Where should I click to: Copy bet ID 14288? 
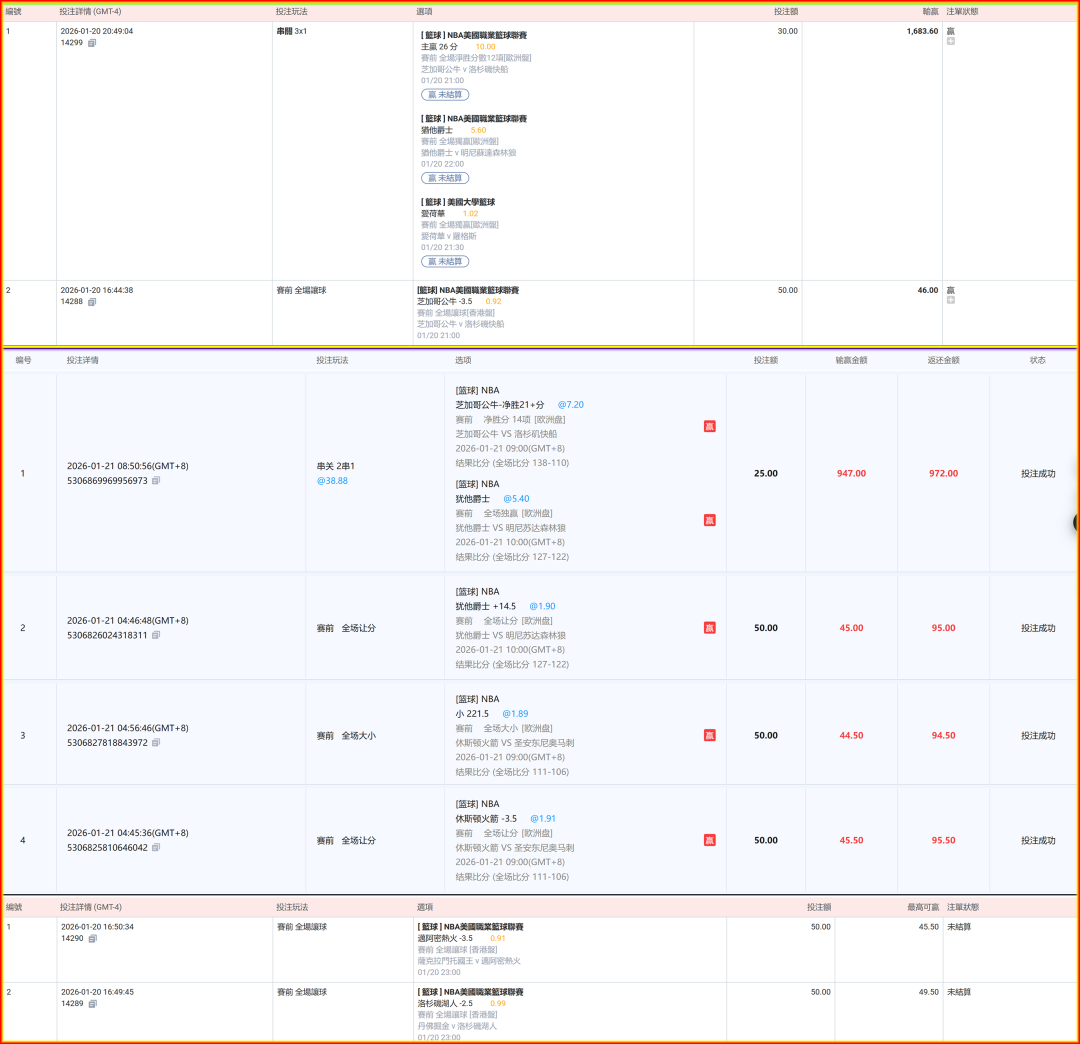(92, 302)
